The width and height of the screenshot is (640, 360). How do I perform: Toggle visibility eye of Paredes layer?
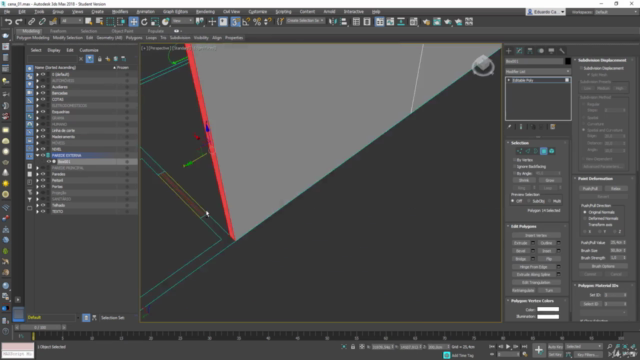[x=43, y=174]
